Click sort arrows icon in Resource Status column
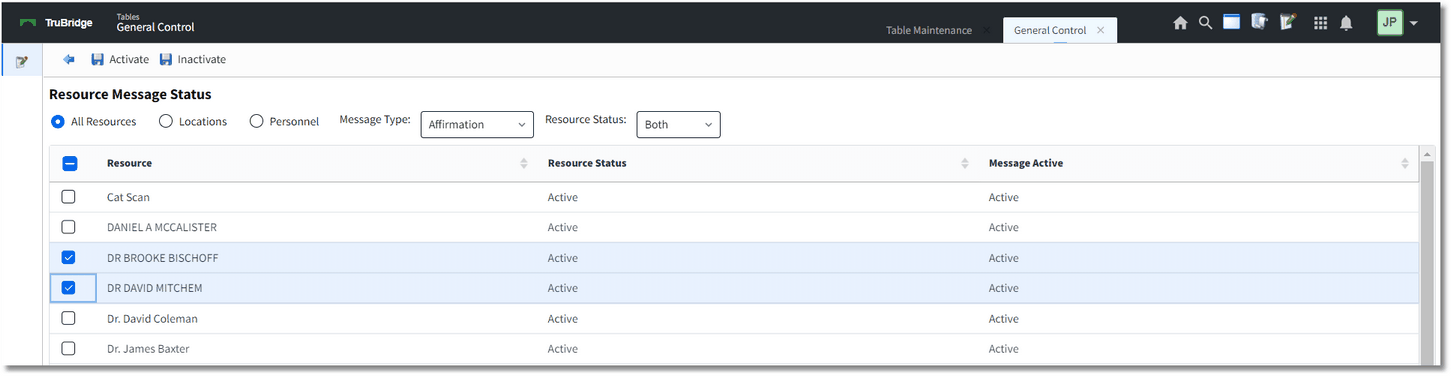This screenshot has height=376, width=1451. tap(965, 163)
